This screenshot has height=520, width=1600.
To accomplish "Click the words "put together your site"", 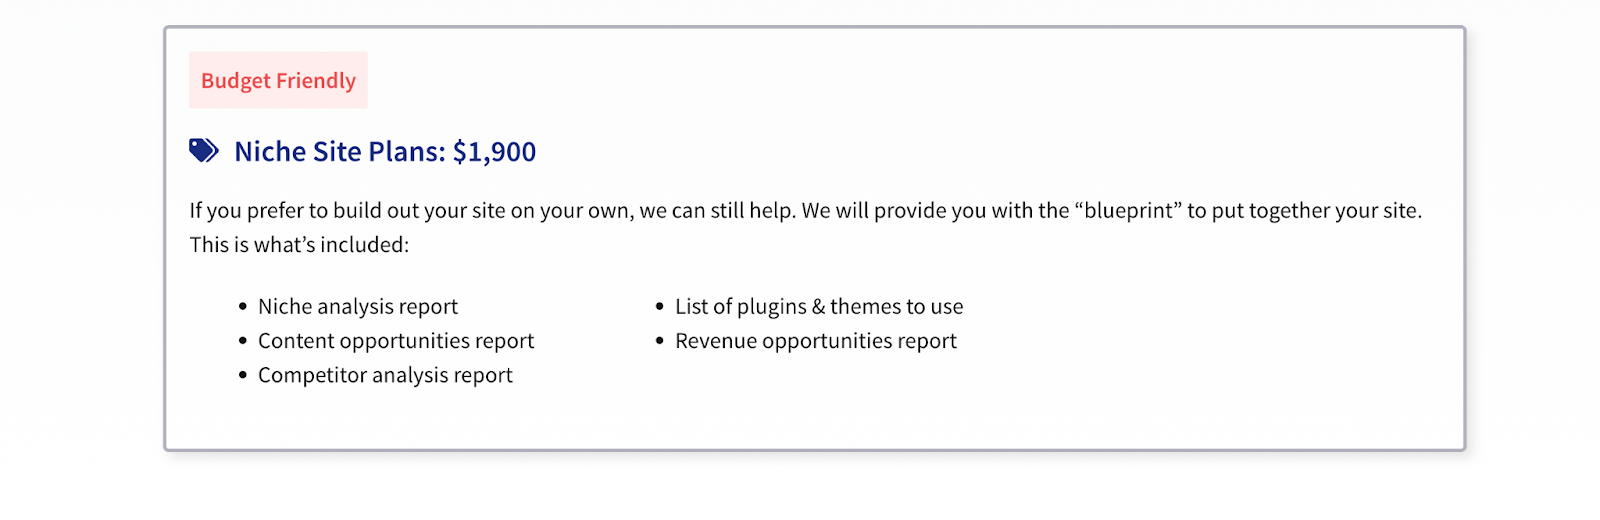I will pyautogui.click(x=1314, y=211).
